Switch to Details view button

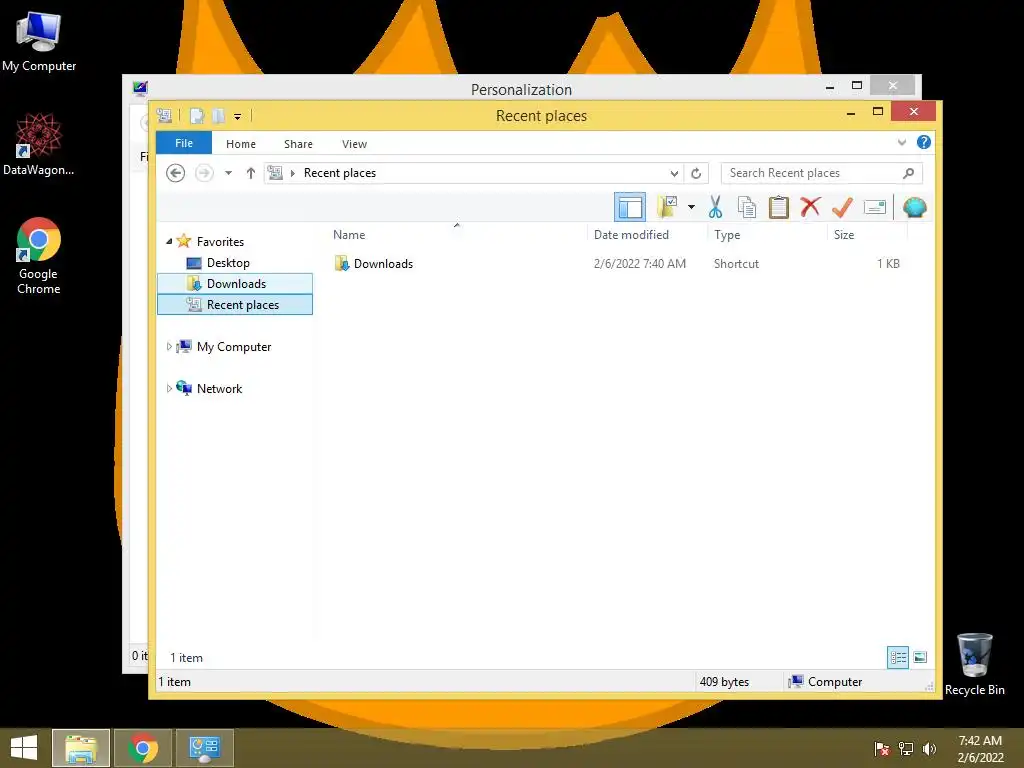click(x=898, y=657)
